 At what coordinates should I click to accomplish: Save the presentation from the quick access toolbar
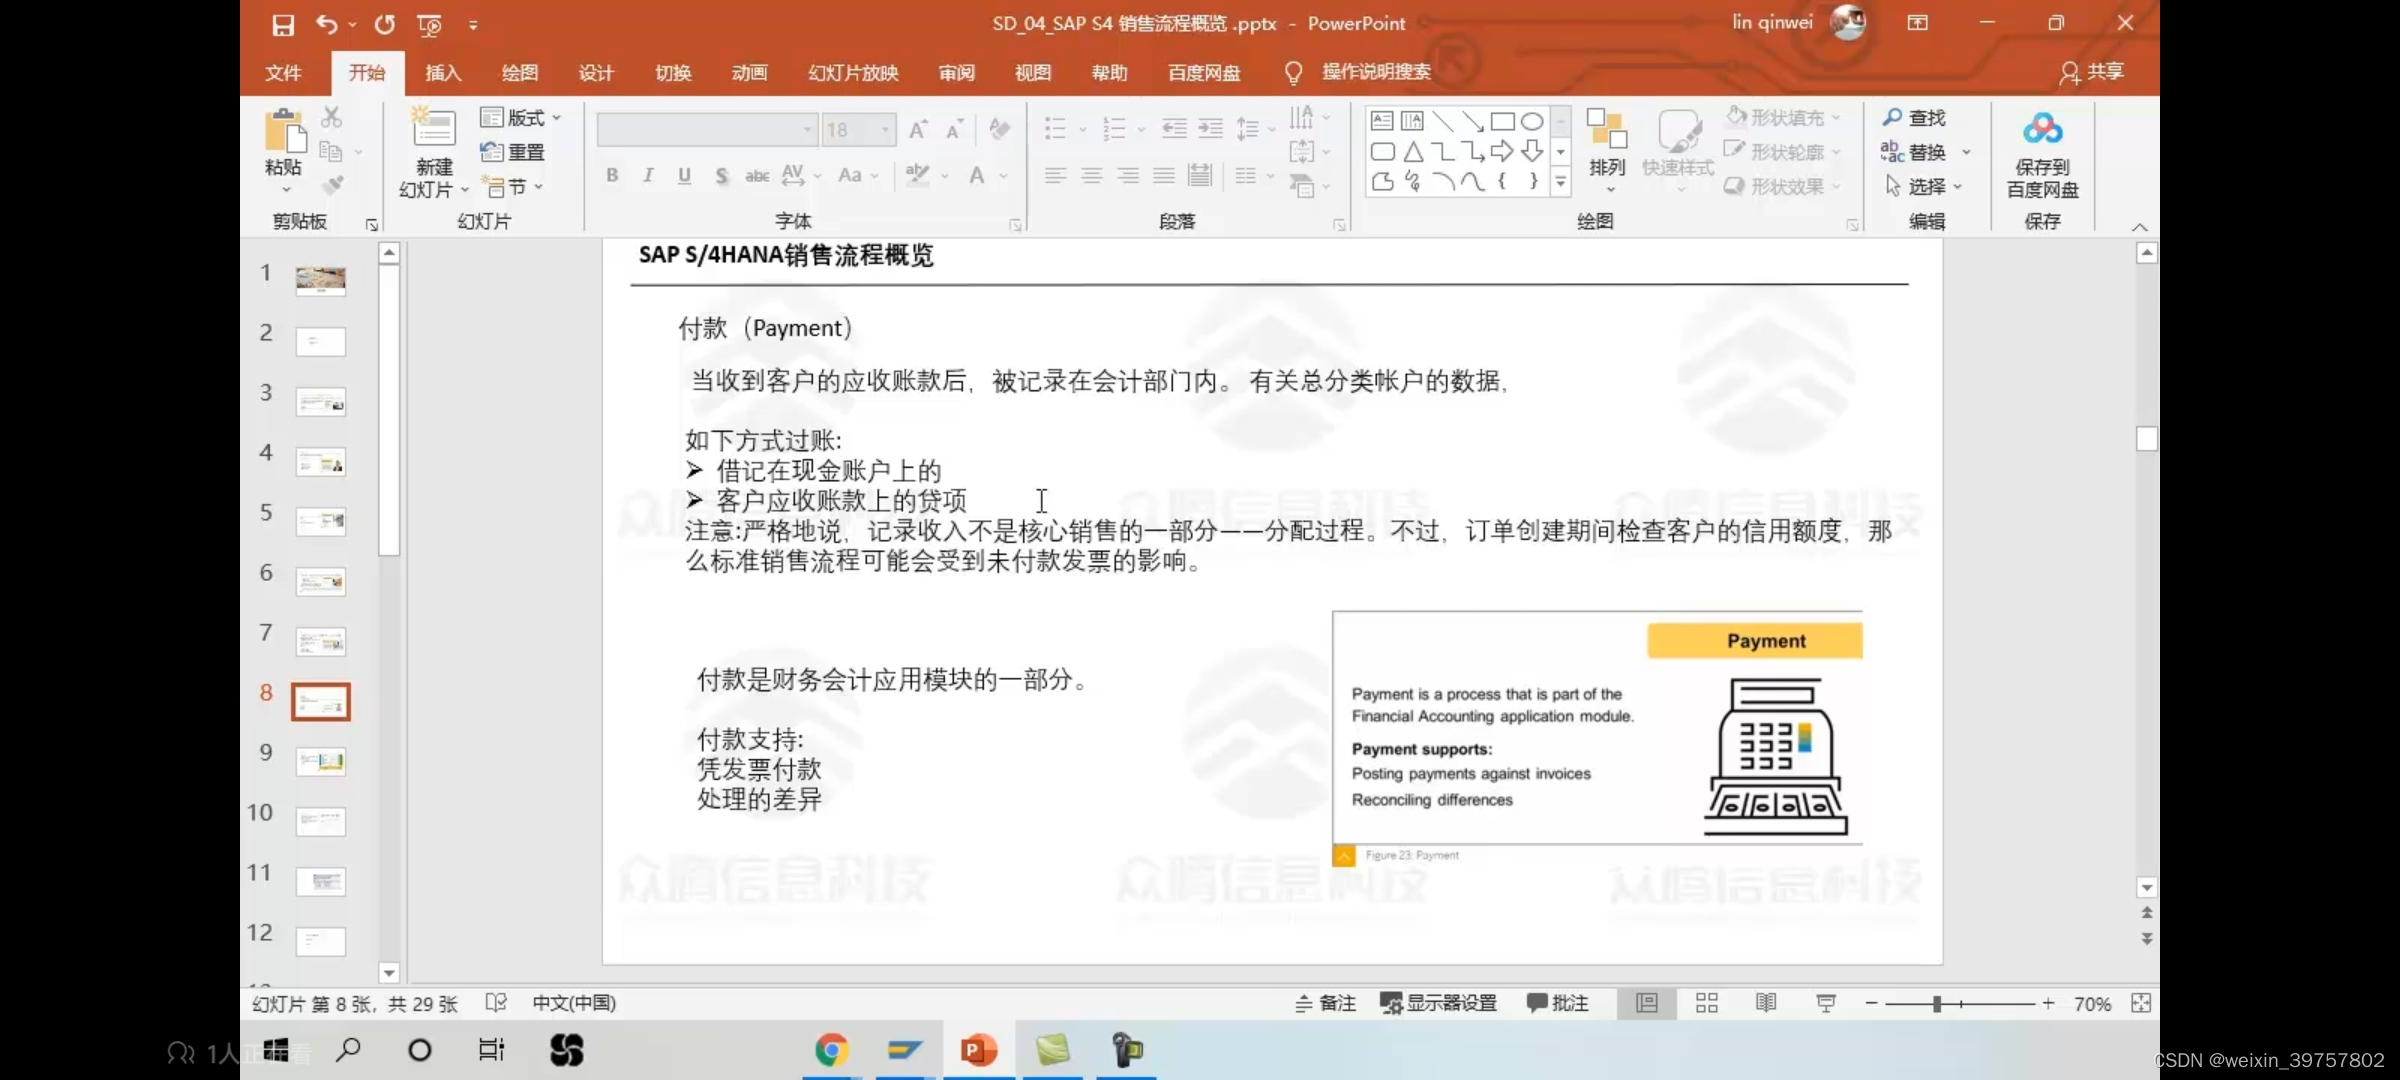click(283, 25)
